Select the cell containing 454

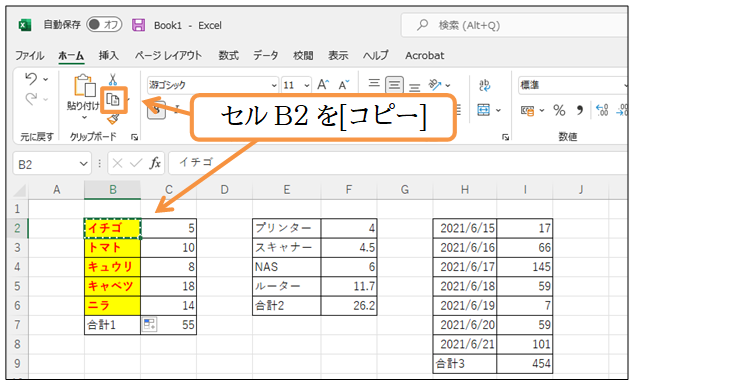pos(525,364)
